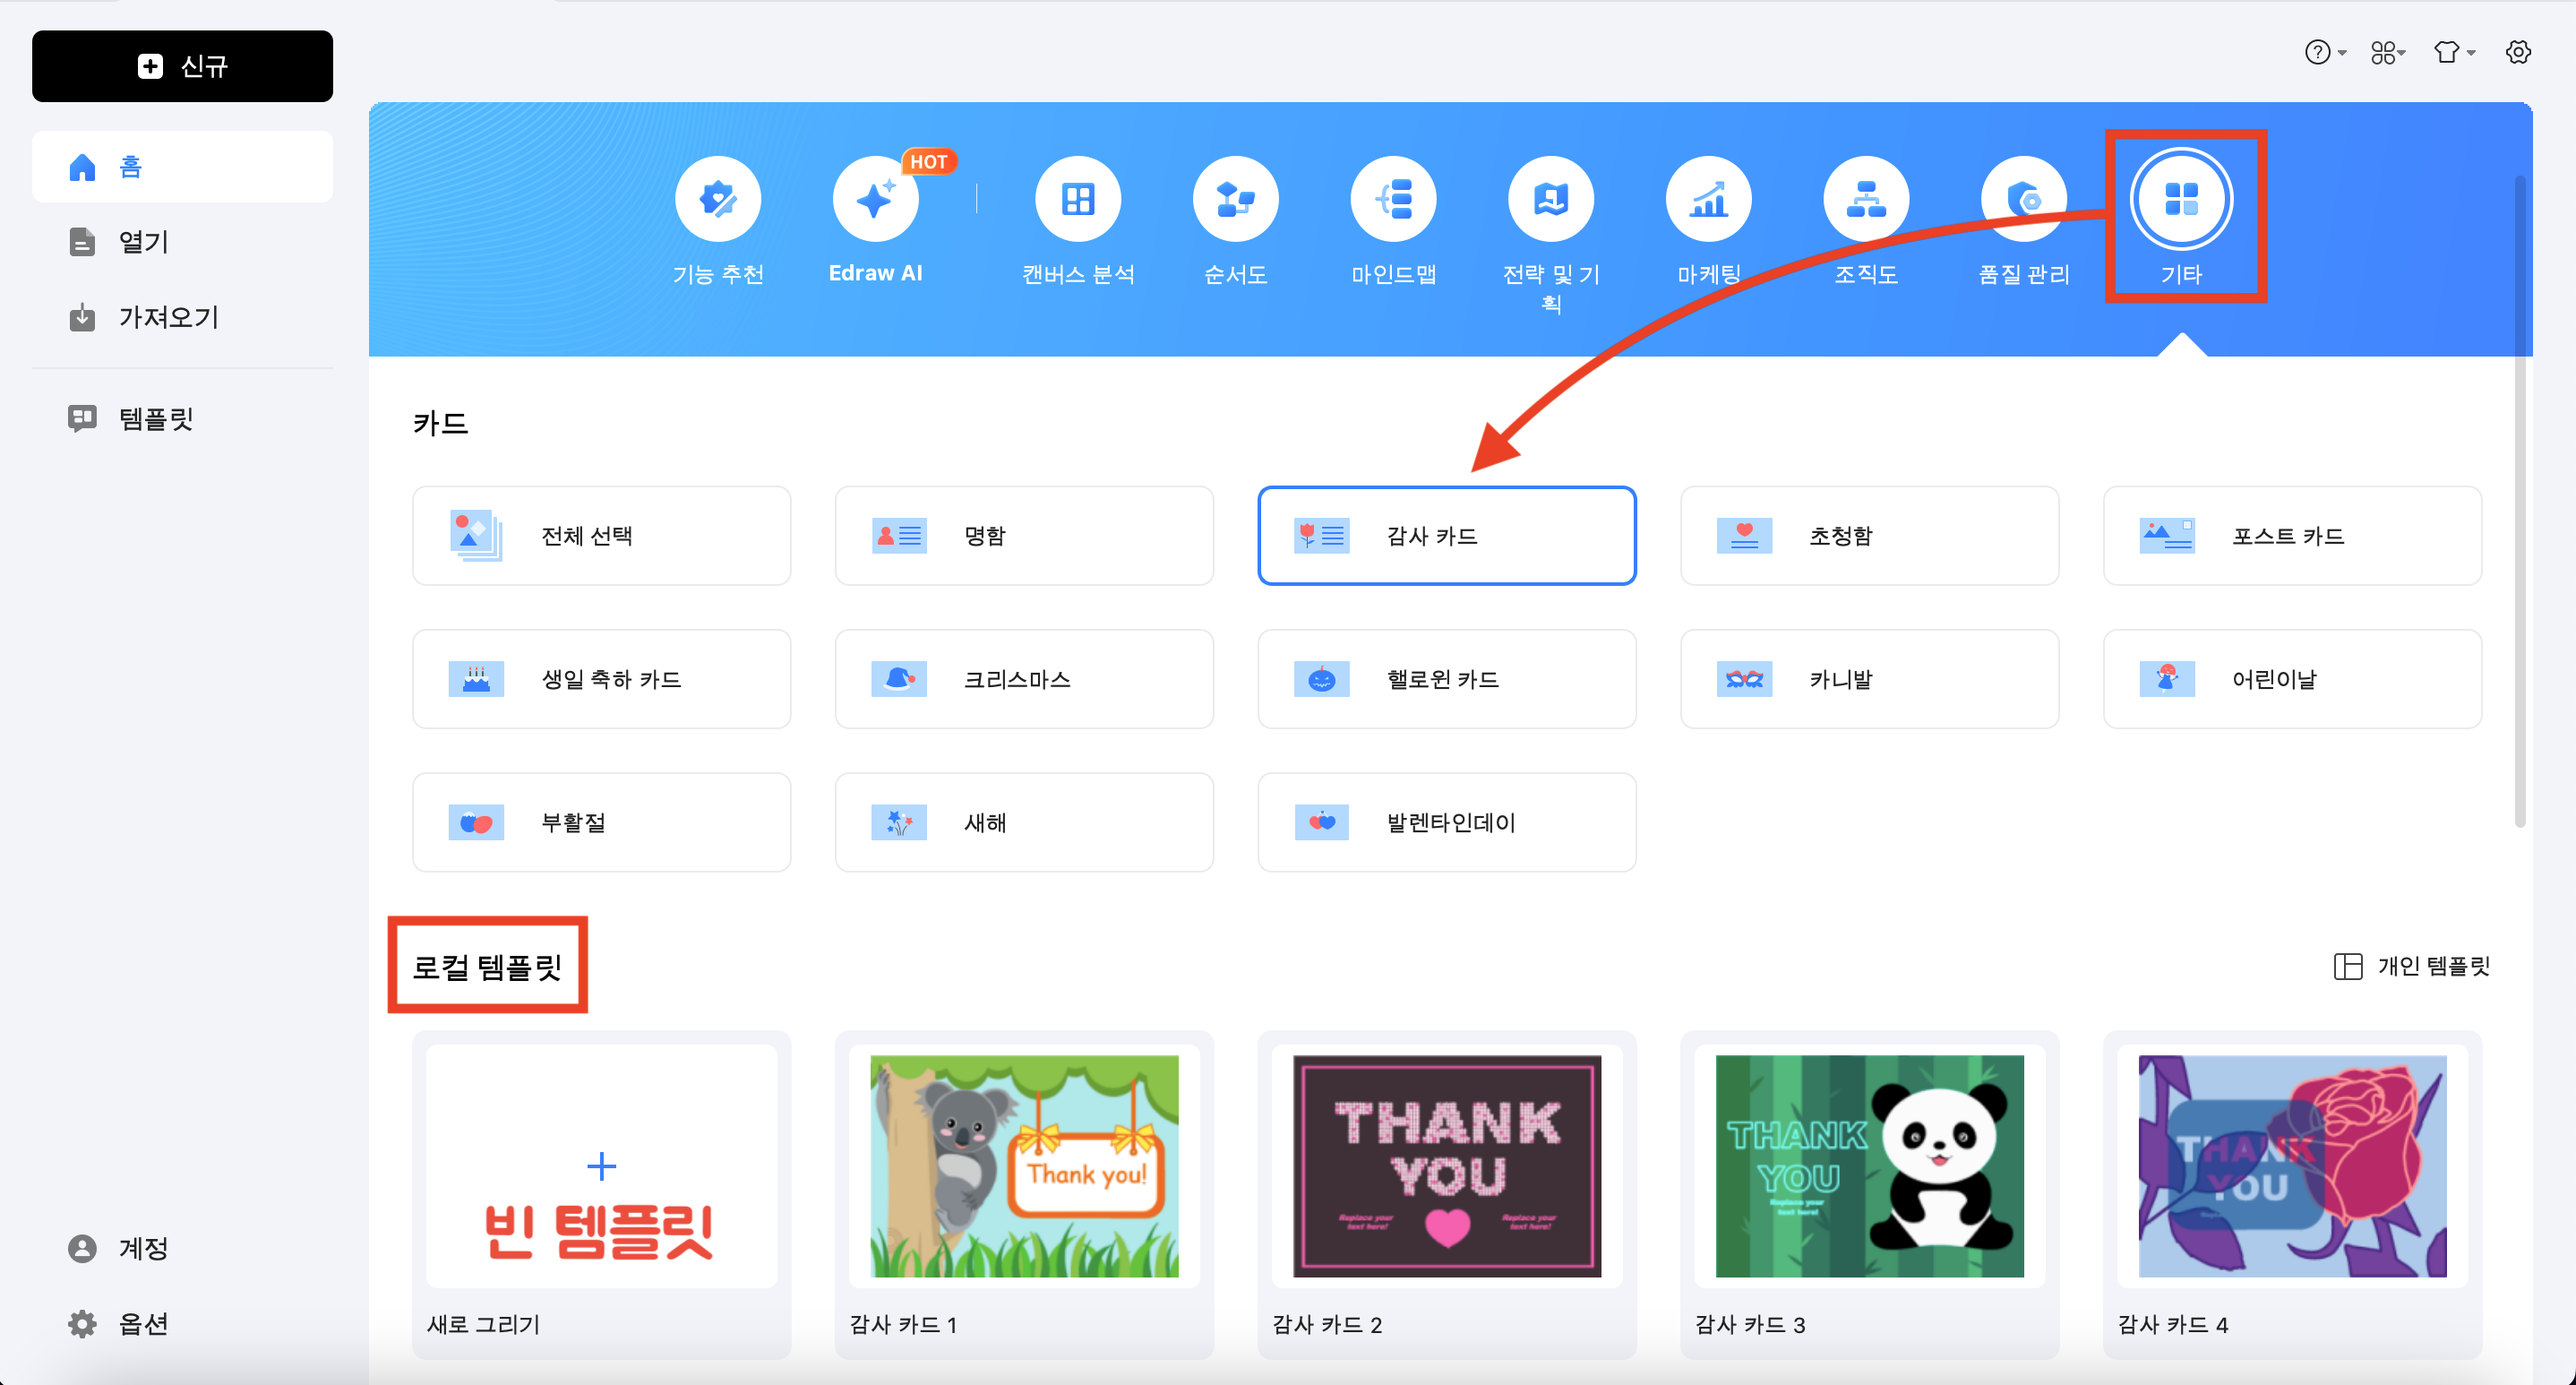Select the 감사 카드 thank-you card type

pyautogui.click(x=1447, y=536)
